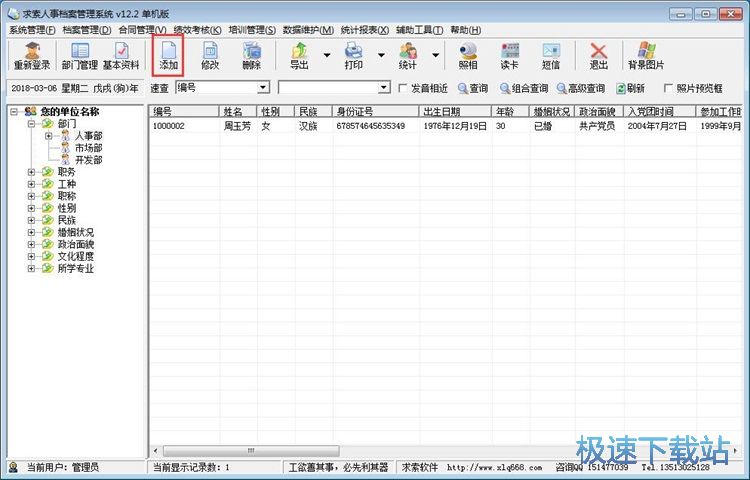Select 开发部 in the department tree
The image size is (750, 480).
pos(88,160)
